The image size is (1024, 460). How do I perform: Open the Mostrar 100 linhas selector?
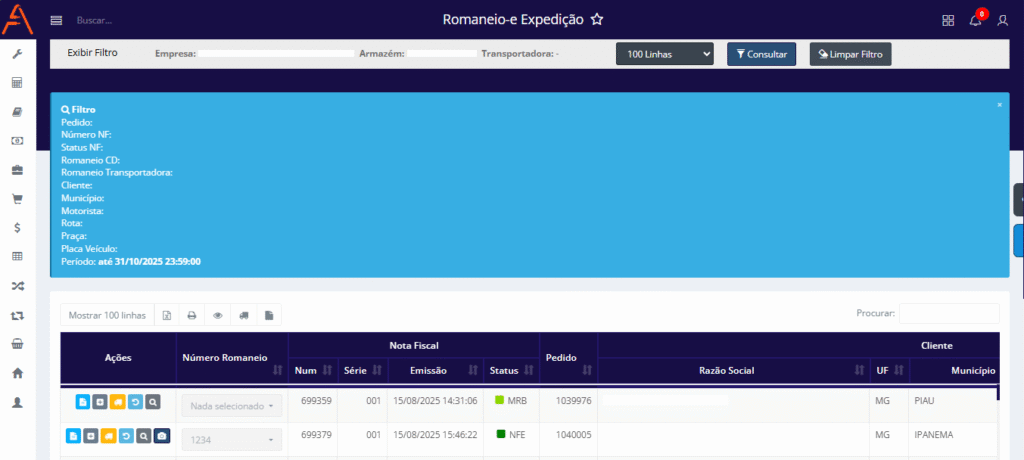[107, 315]
